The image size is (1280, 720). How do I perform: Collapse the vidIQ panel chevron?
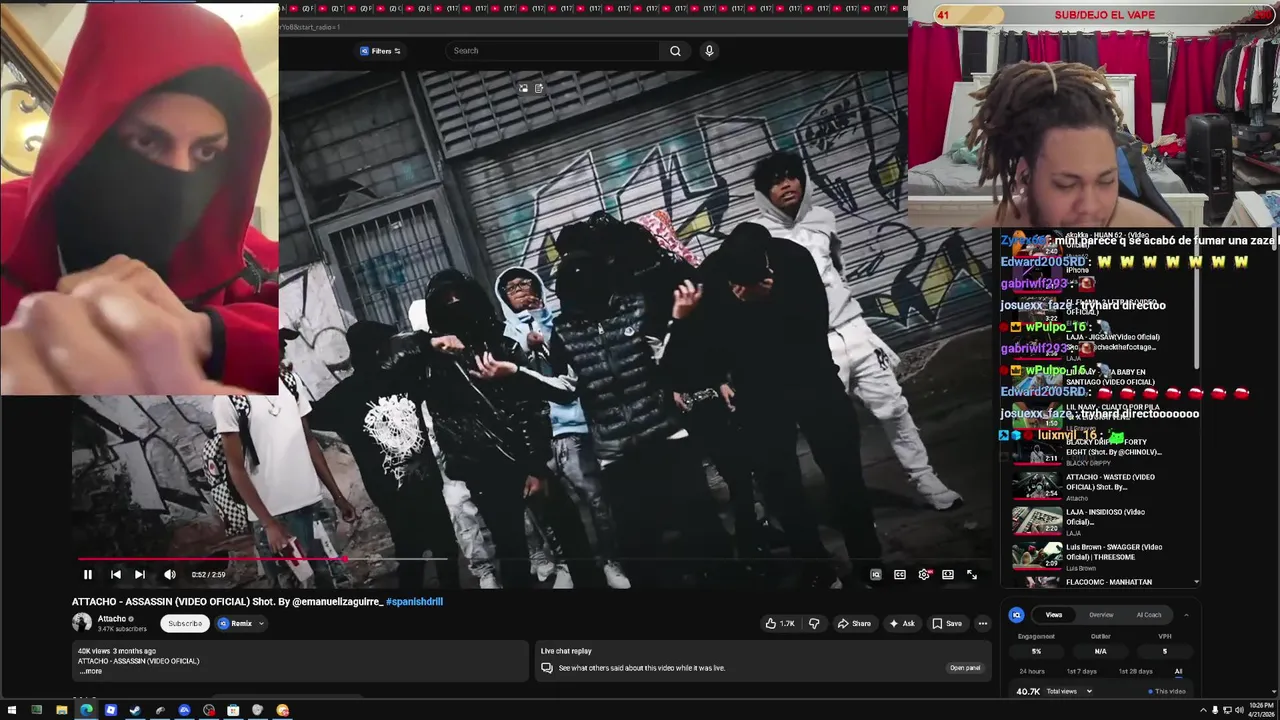tap(1186, 615)
